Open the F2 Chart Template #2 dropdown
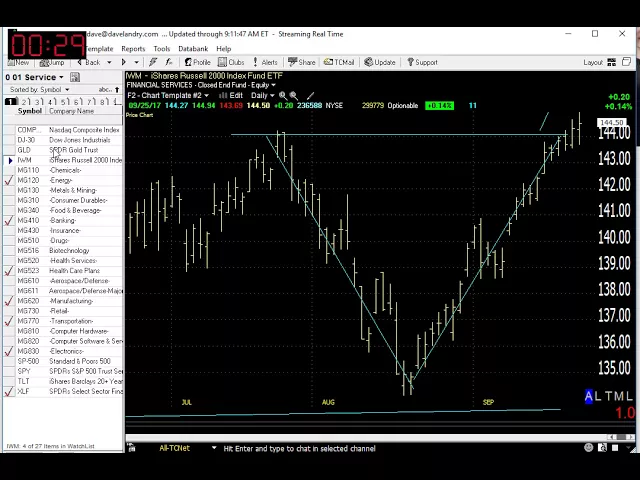The height and width of the screenshot is (480, 640). point(168,96)
